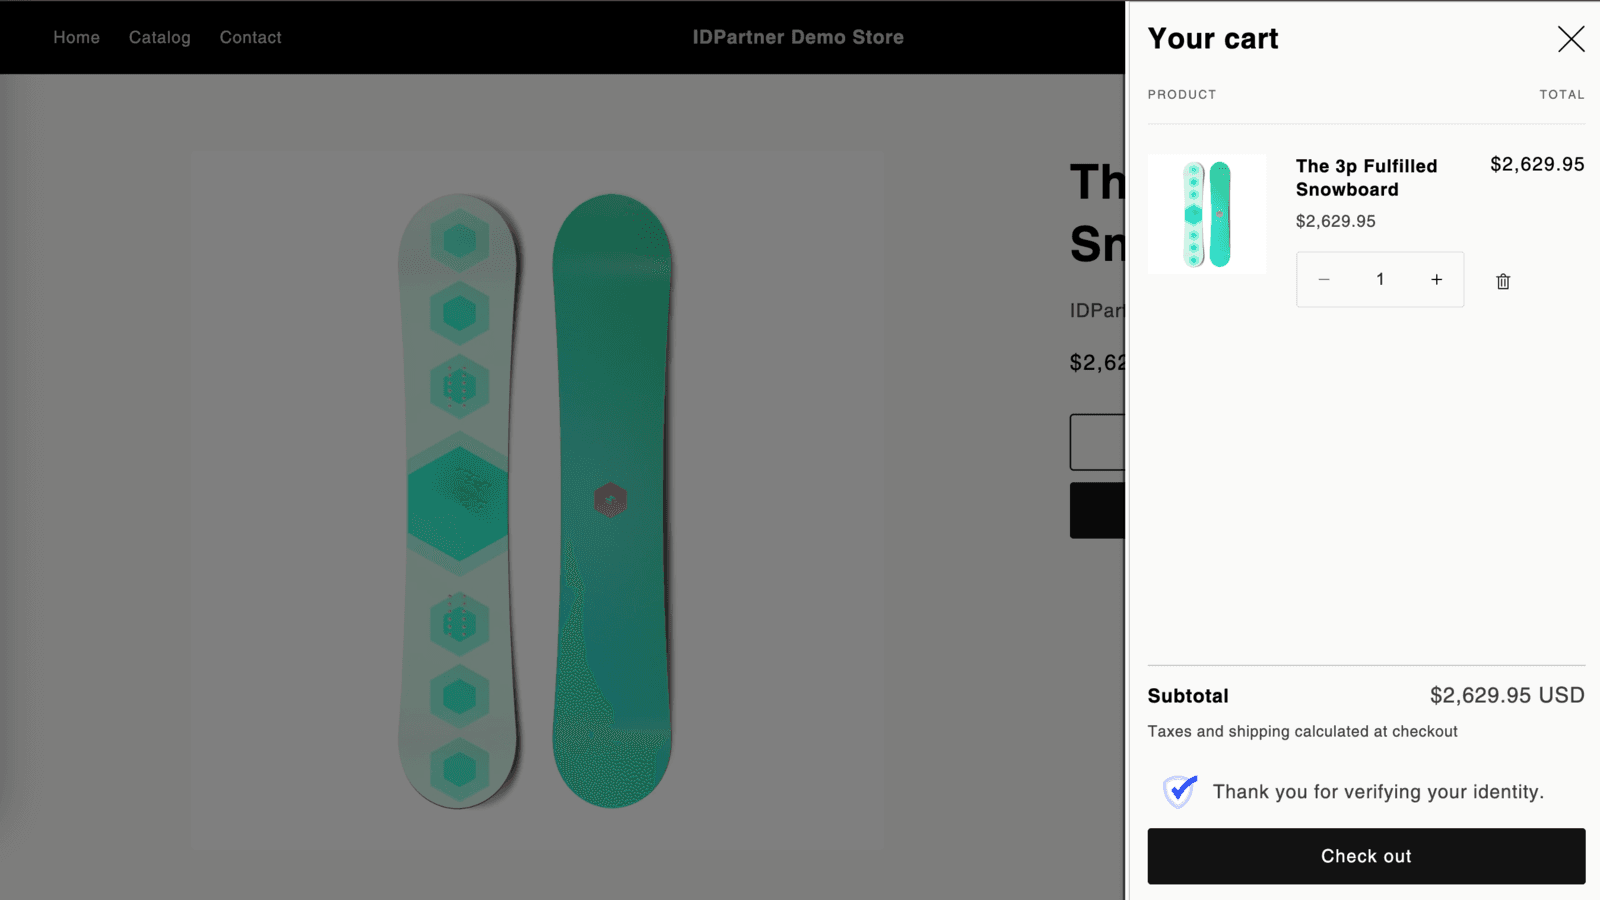Increase quantity with the plus button
This screenshot has height=900, width=1600.
(1436, 280)
